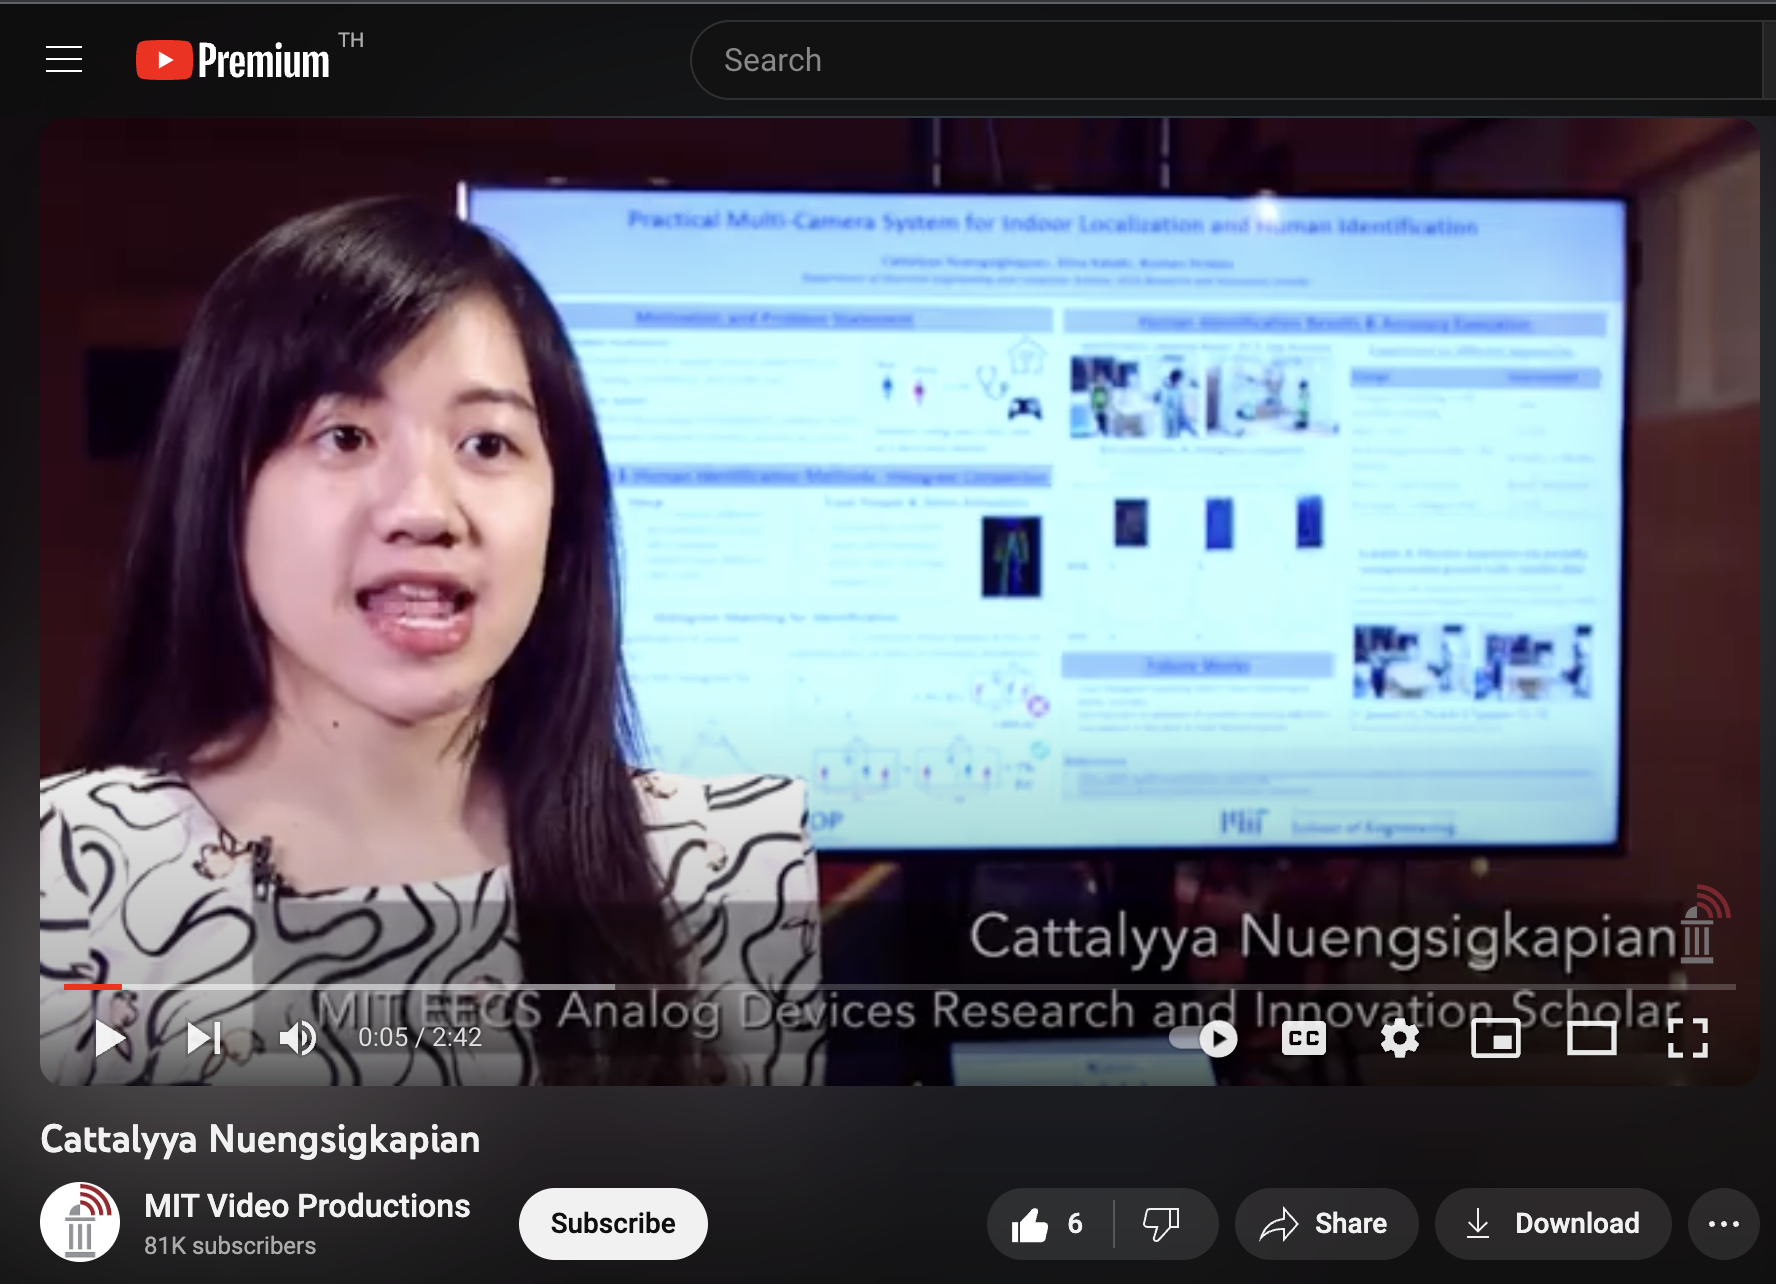Switch to theater mode

(x=1592, y=1039)
